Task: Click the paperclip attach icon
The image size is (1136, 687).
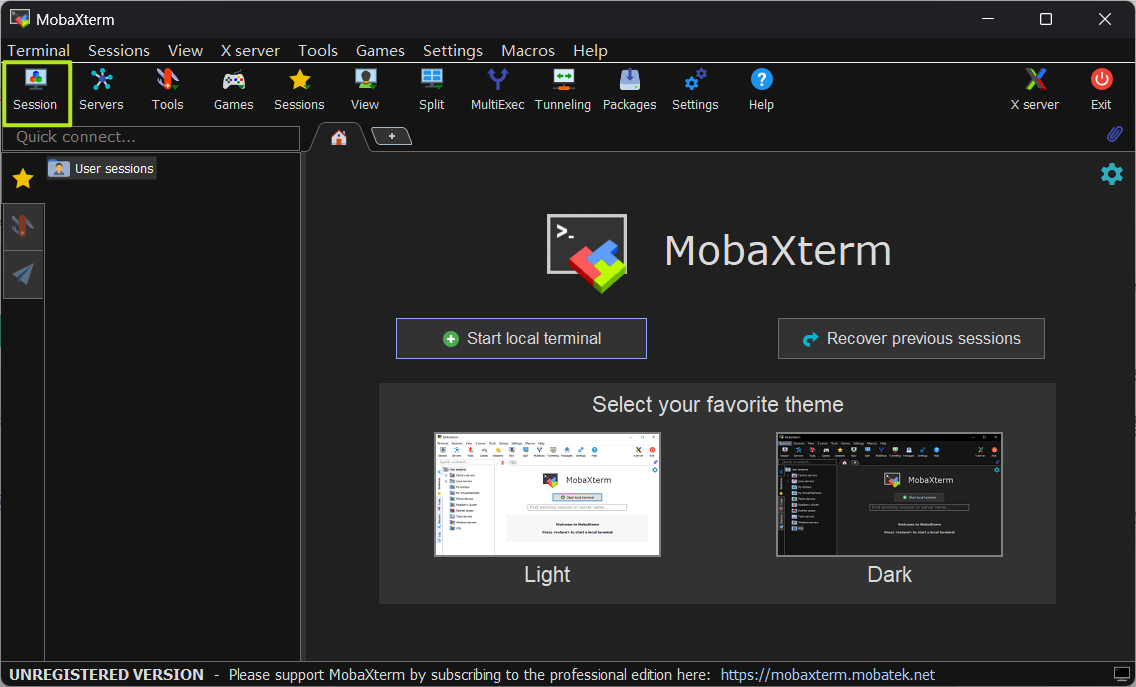Action: [x=1114, y=134]
